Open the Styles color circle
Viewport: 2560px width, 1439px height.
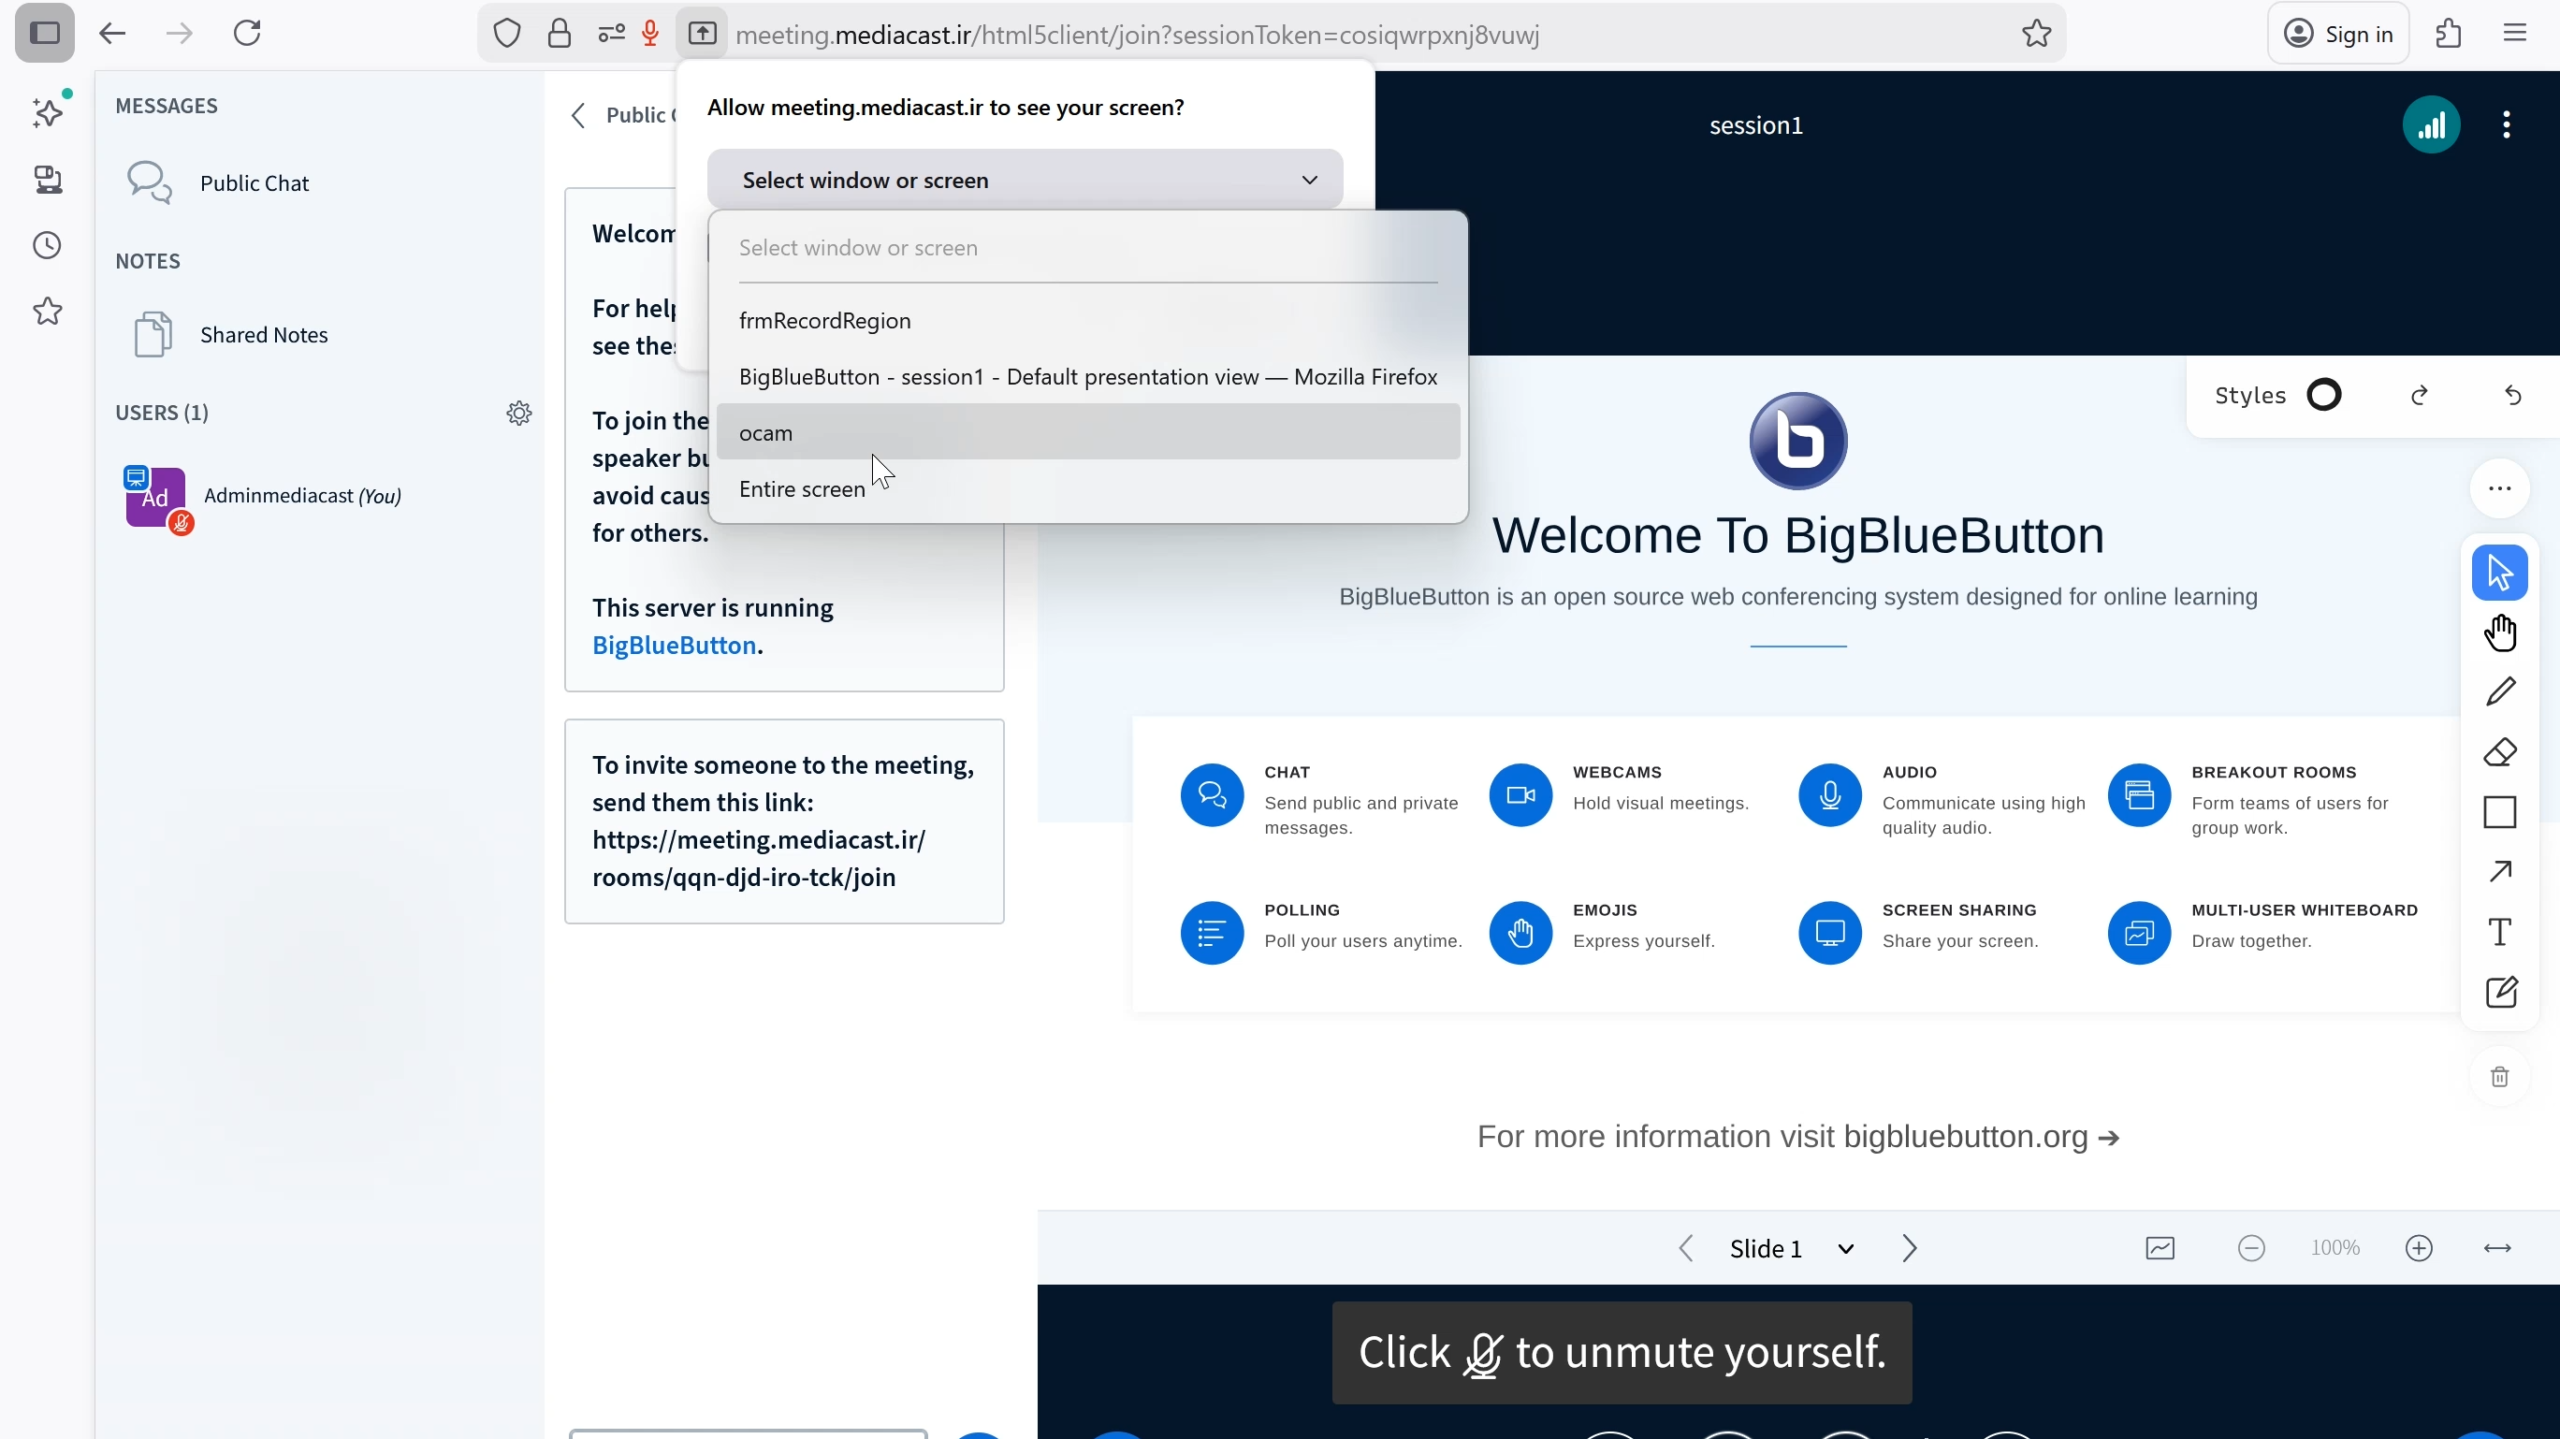coord(2324,395)
